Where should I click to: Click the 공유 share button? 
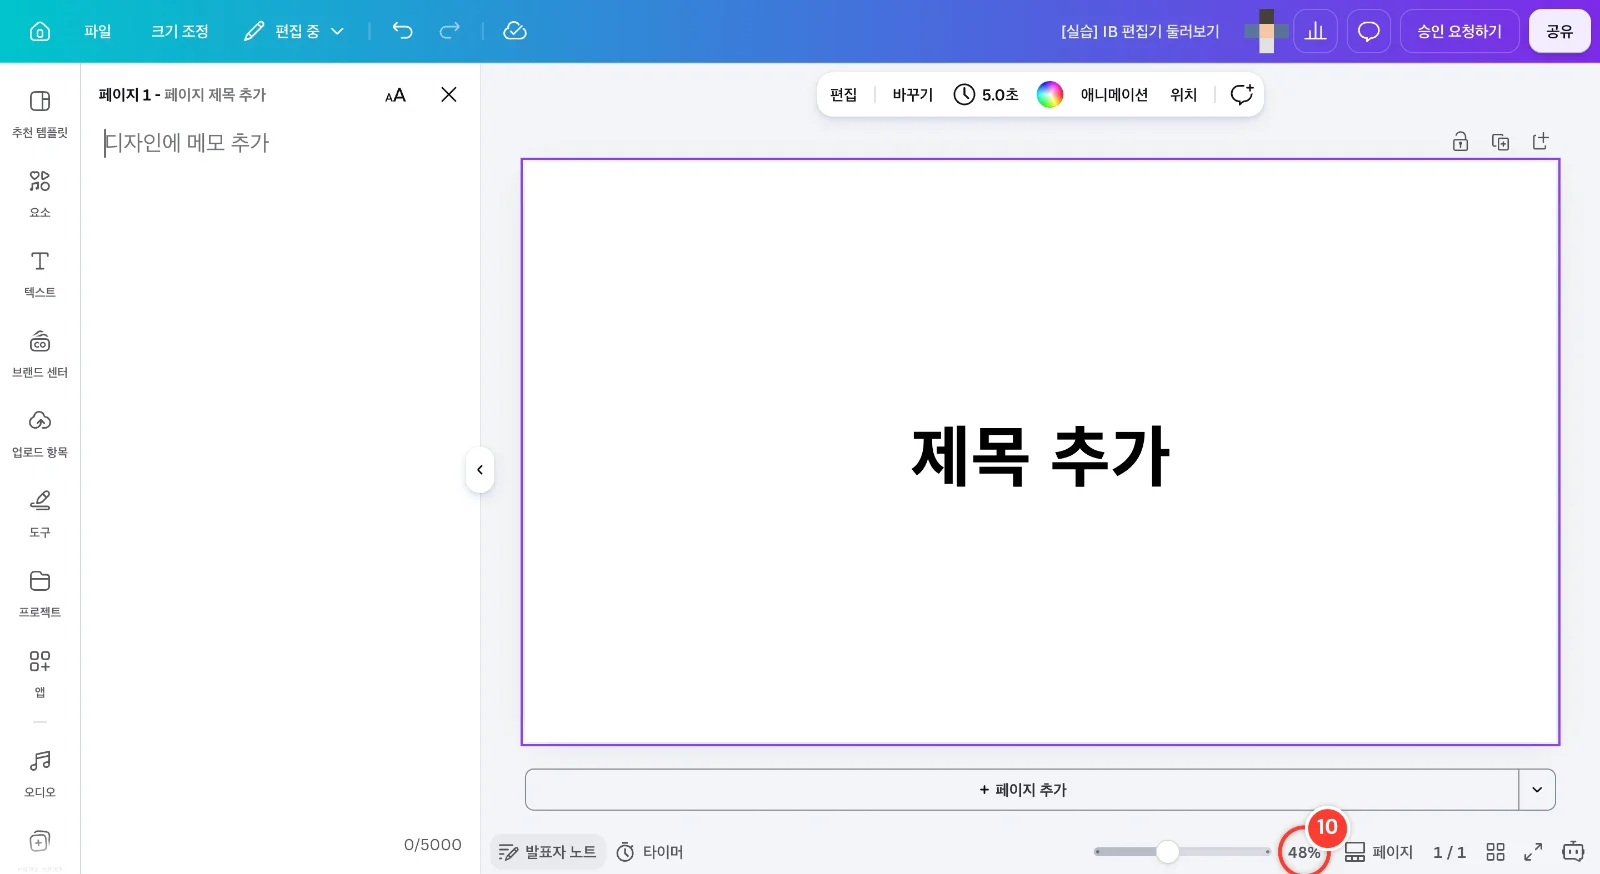tap(1560, 31)
